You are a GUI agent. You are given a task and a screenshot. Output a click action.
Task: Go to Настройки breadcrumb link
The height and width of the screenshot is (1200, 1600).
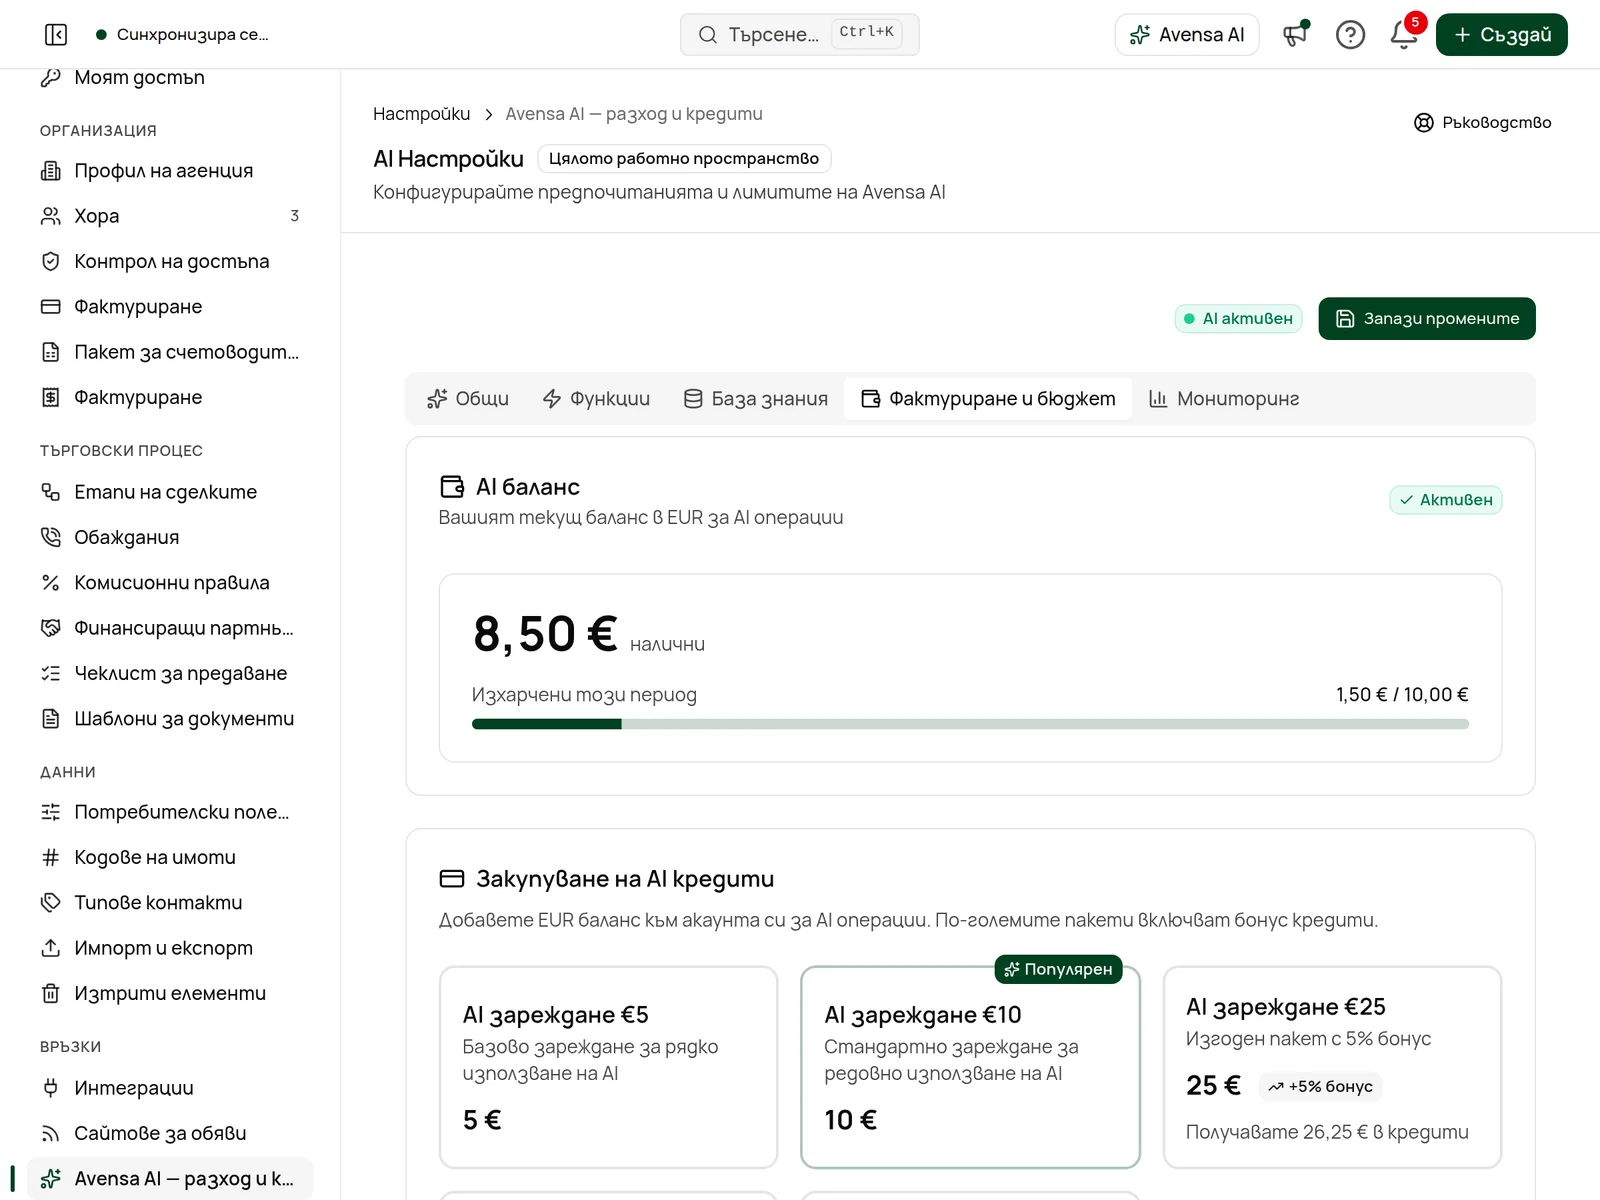click(421, 114)
